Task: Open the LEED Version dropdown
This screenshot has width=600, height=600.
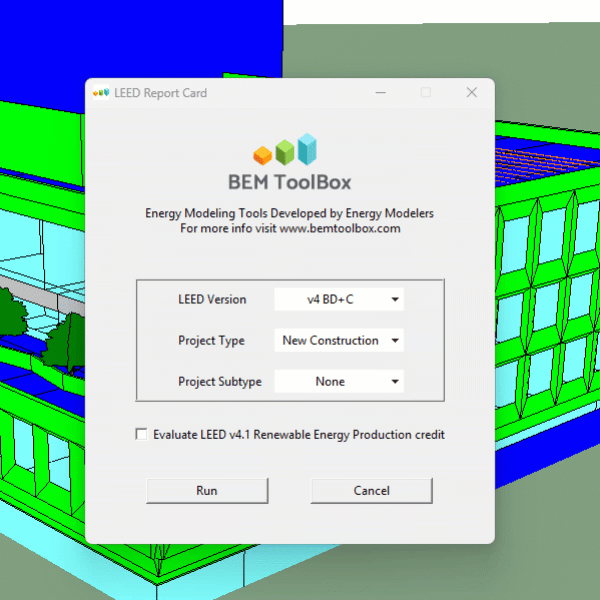Action: coord(339,299)
